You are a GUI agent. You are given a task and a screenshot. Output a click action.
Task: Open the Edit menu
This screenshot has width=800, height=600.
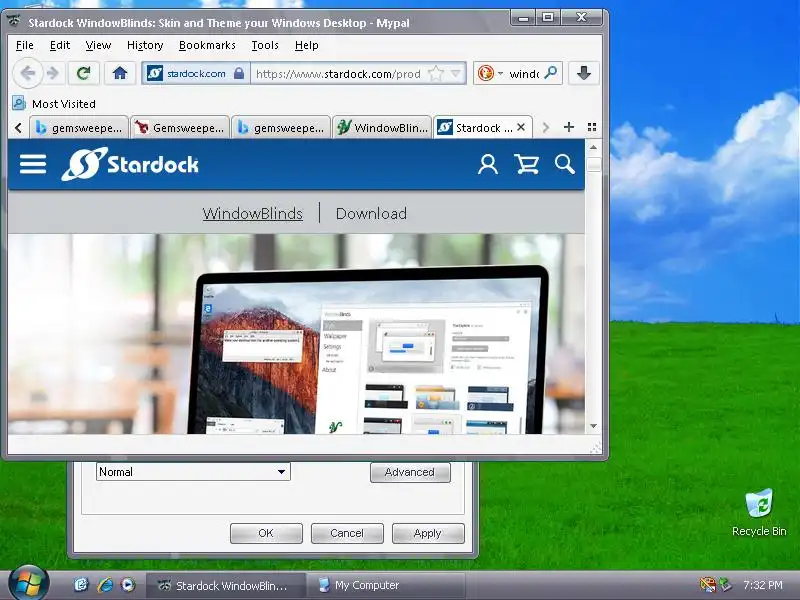pyautogui.click(x=60, y=45)
